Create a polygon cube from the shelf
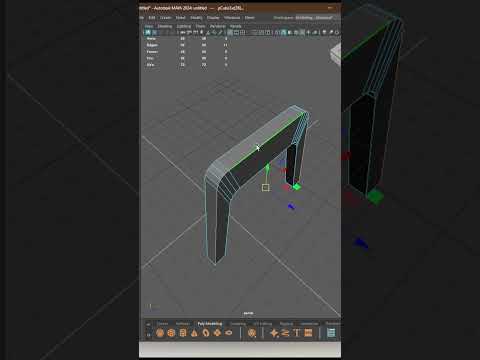 coord(171,333)
